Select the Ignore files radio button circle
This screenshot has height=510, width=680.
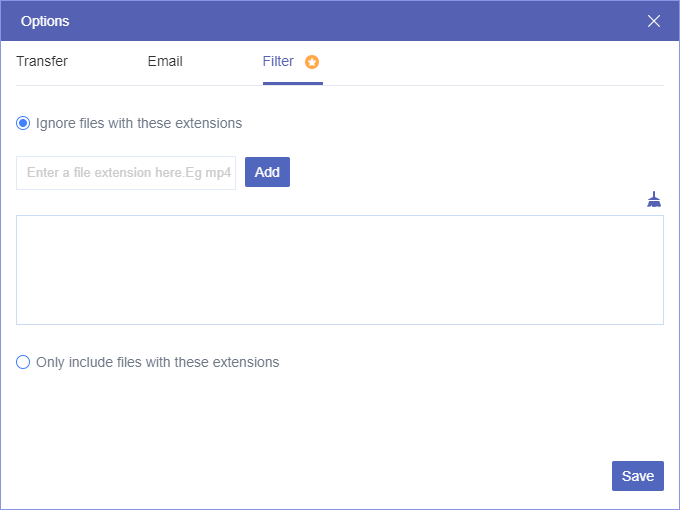(x=23, y=124)
